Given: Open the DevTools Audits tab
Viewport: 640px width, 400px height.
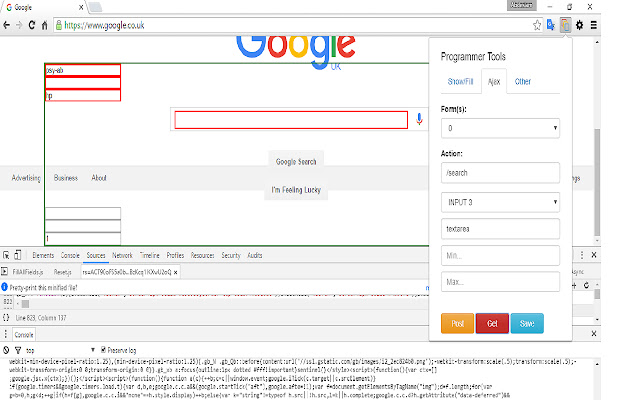Looking at the screenshot, I should [255, 256].
